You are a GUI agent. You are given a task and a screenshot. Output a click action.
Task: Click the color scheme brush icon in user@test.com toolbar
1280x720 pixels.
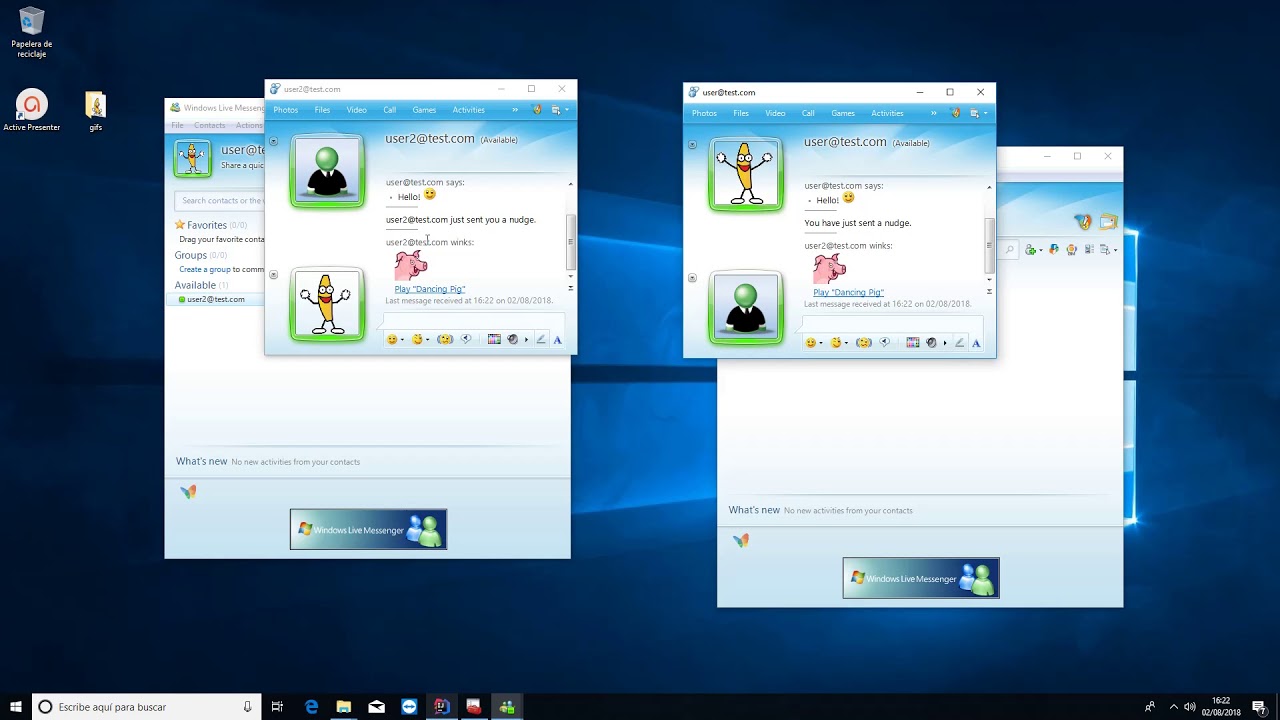[x=956, y=113]
